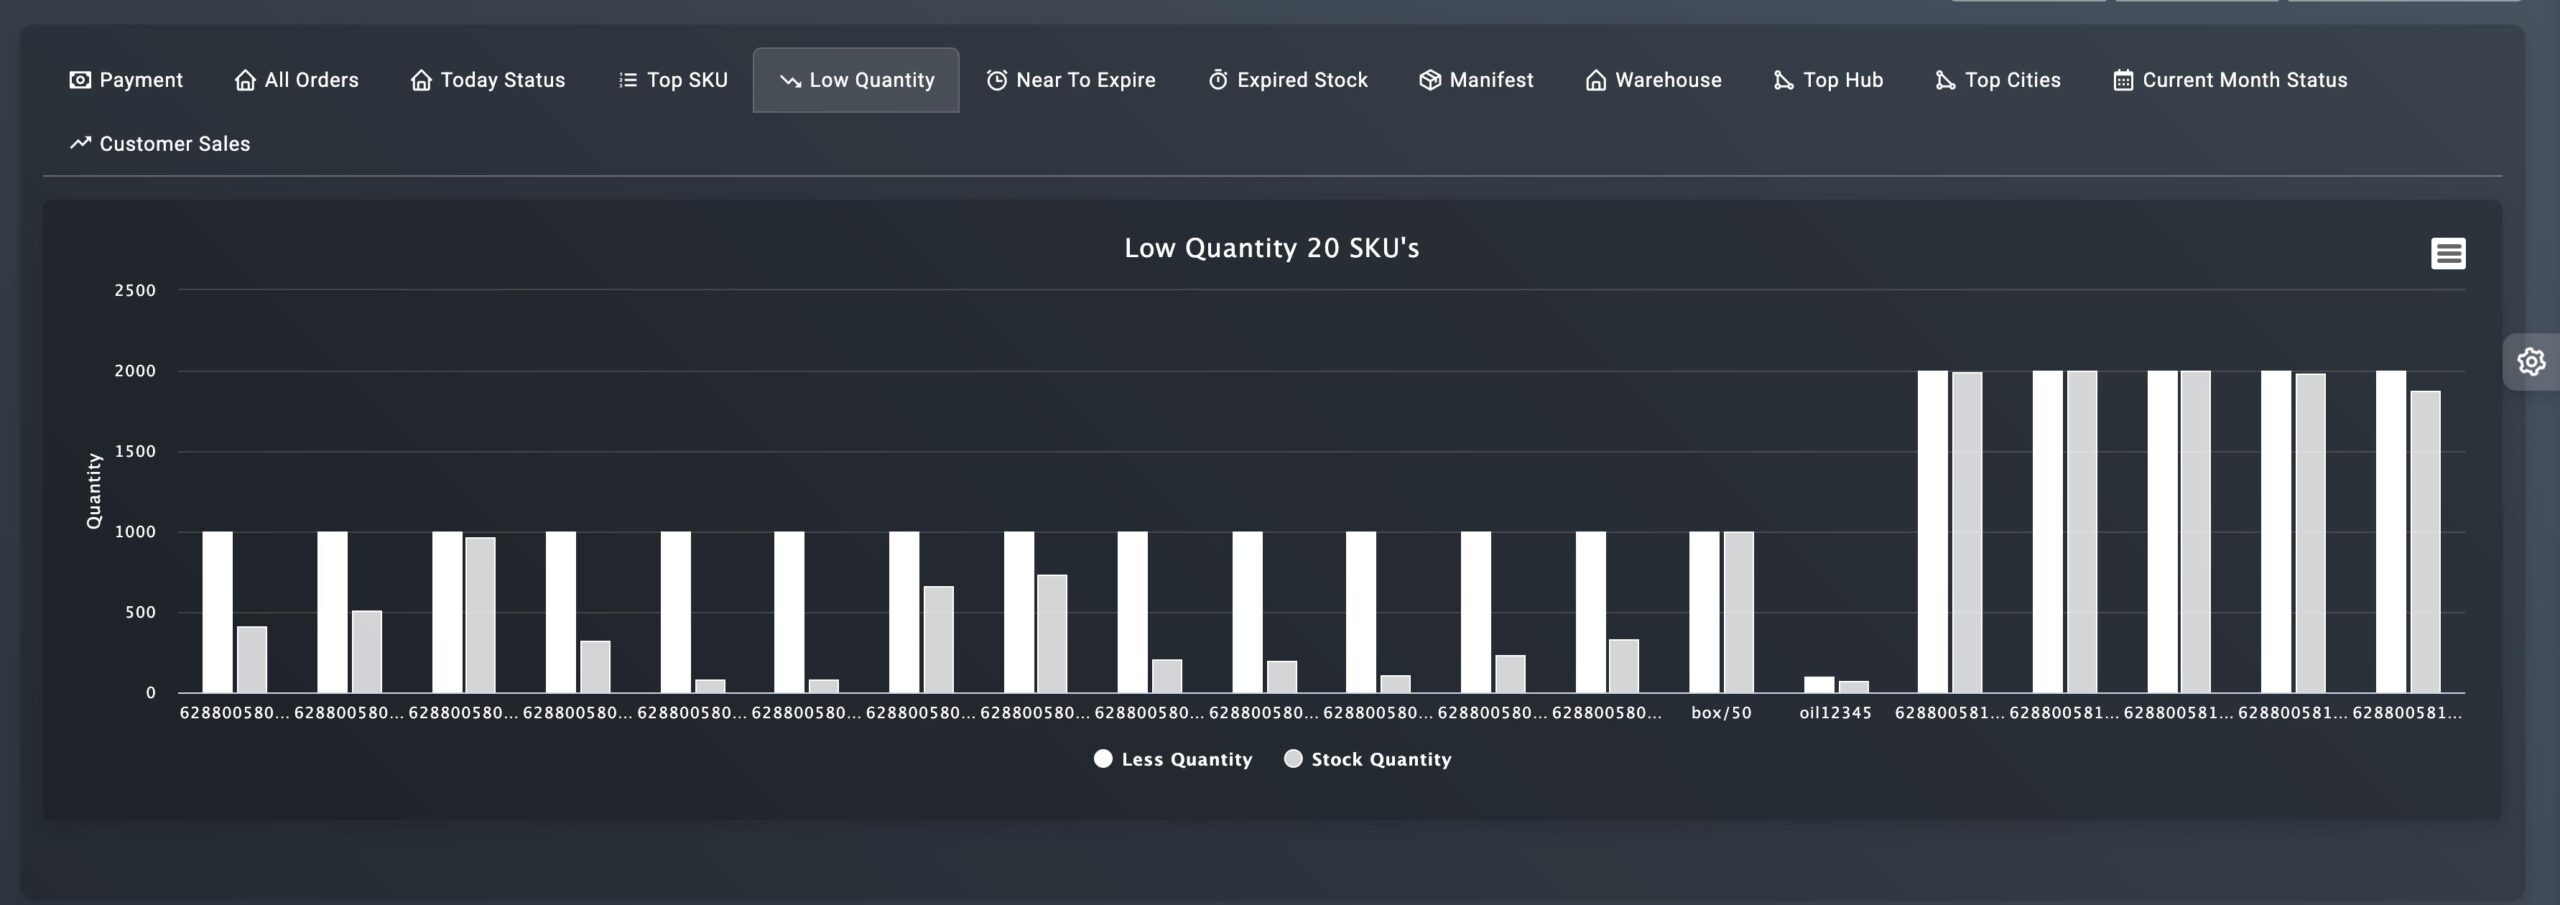Screen dimensions: 2560x905
Task: Click the camera icon on Payment tab
Action: (x=81, y=79)
